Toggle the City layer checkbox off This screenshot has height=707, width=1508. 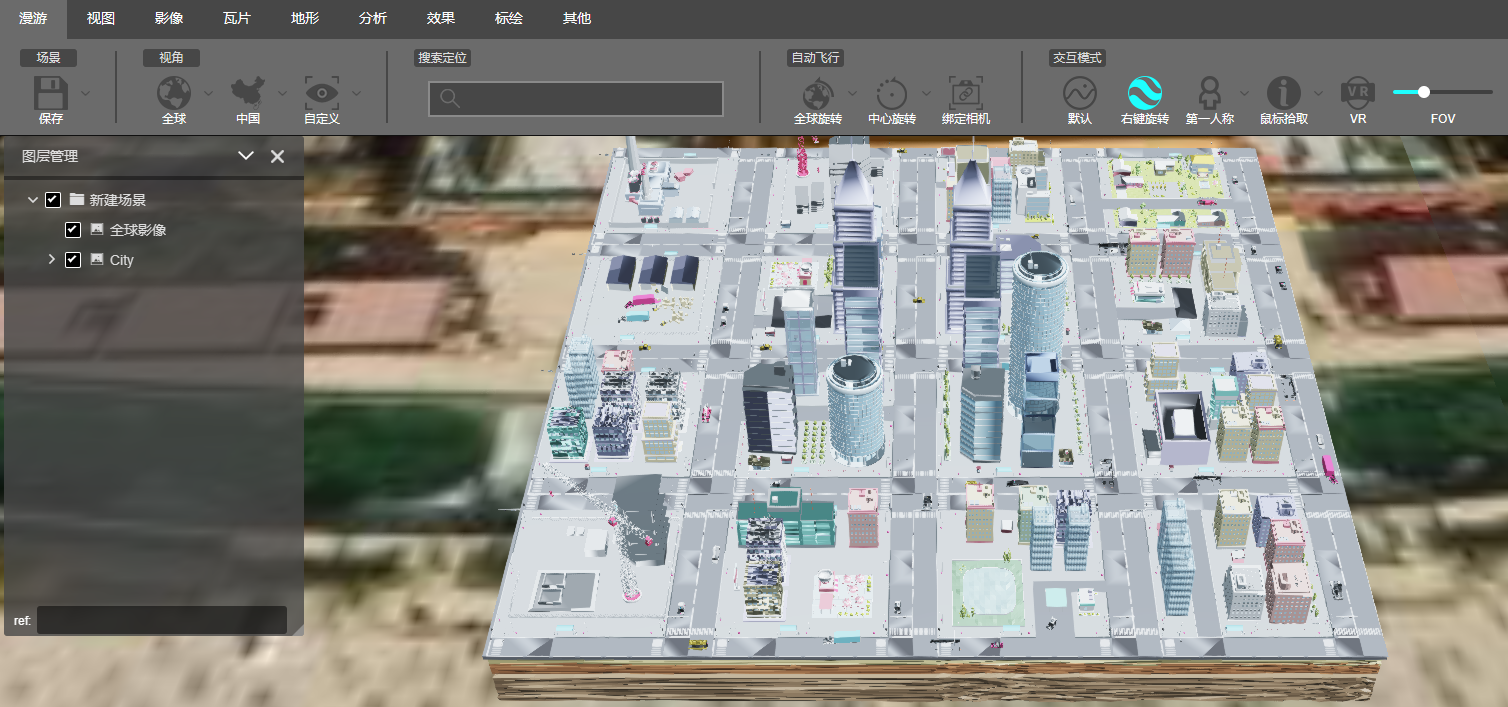(x=72, y=260)
